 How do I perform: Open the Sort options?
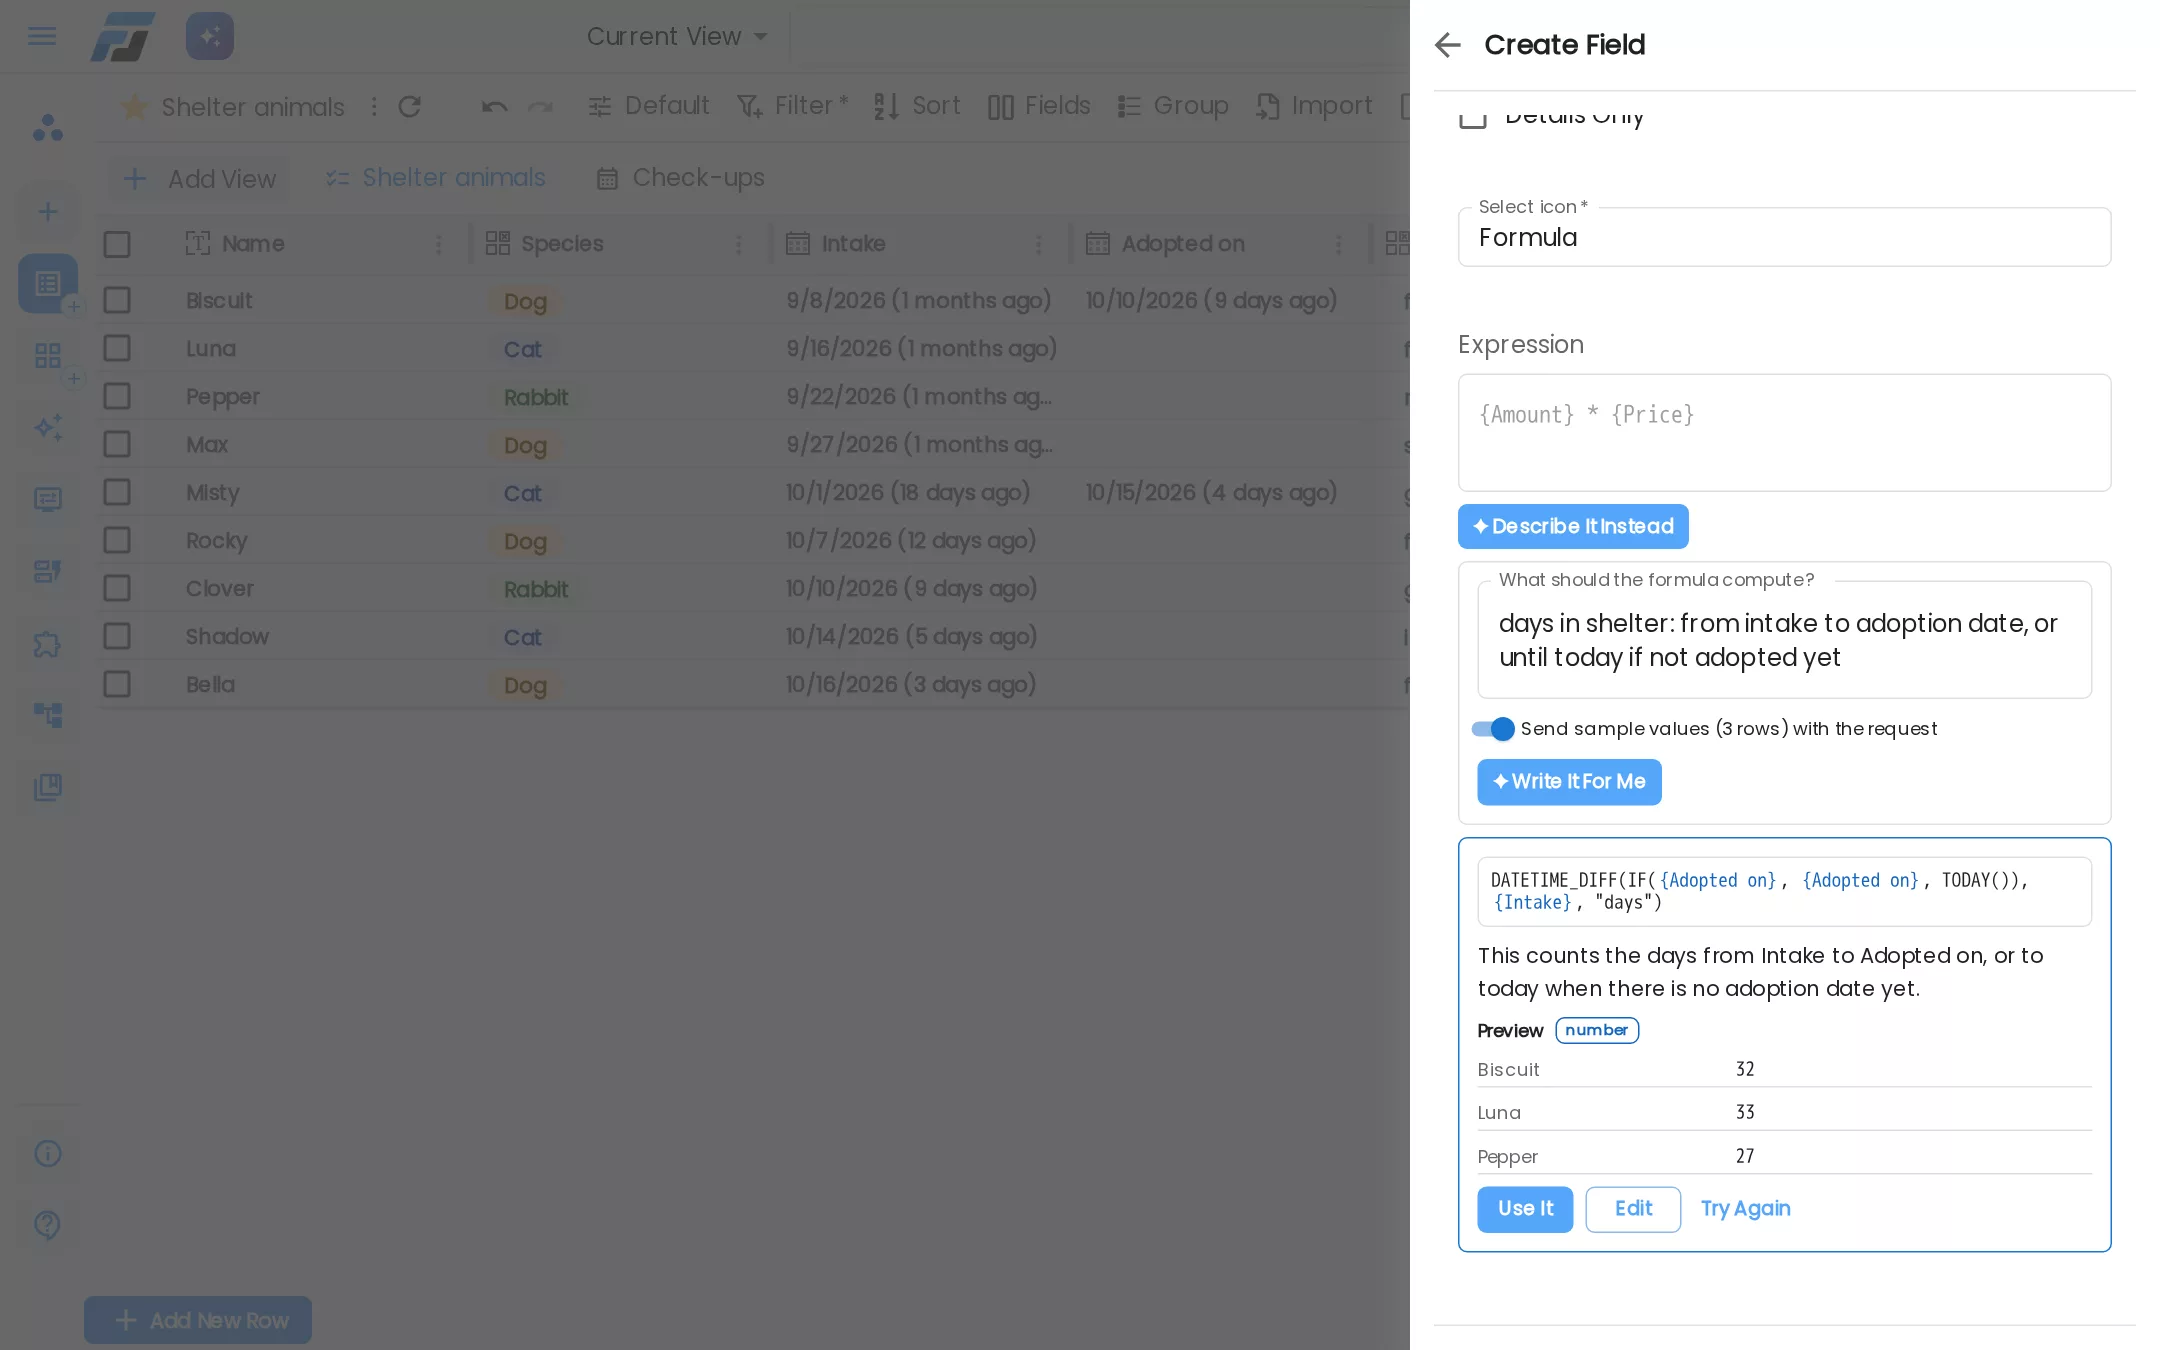coord(916,106)
